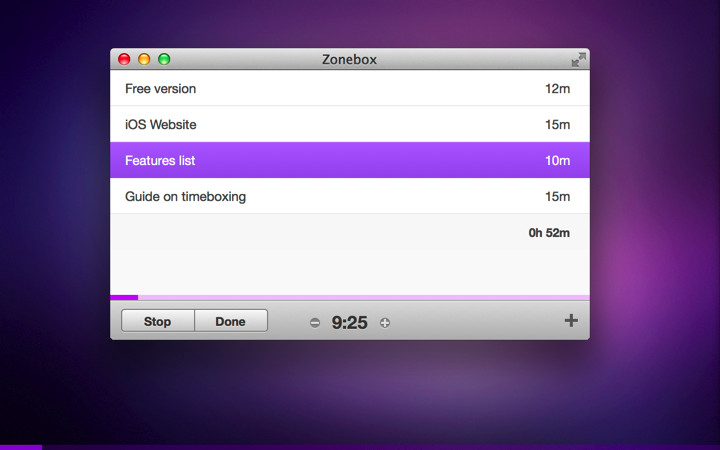The image size is (720, 450).
Task: Mark the current task as Done
Action: coord(231,321)
